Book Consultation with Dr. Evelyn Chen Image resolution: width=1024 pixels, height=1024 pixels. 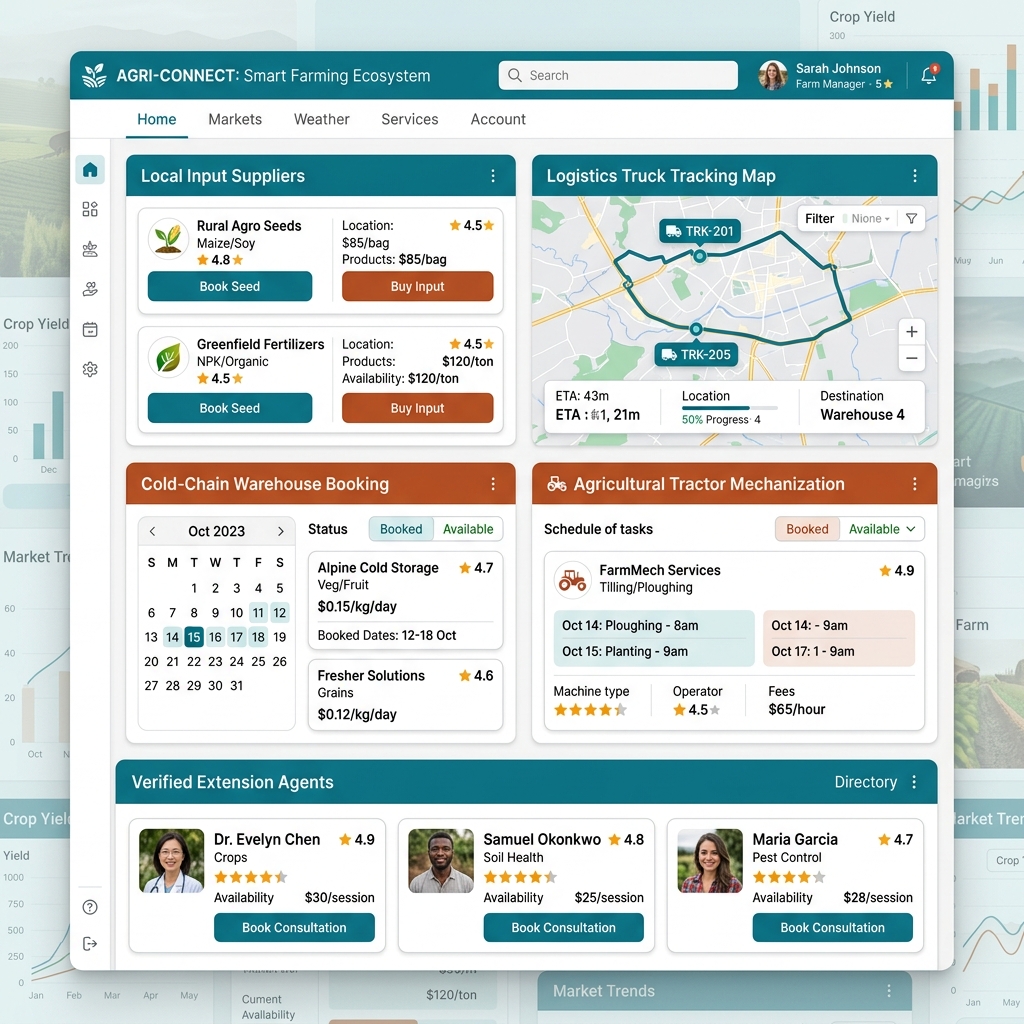click(x=295, y=927)
